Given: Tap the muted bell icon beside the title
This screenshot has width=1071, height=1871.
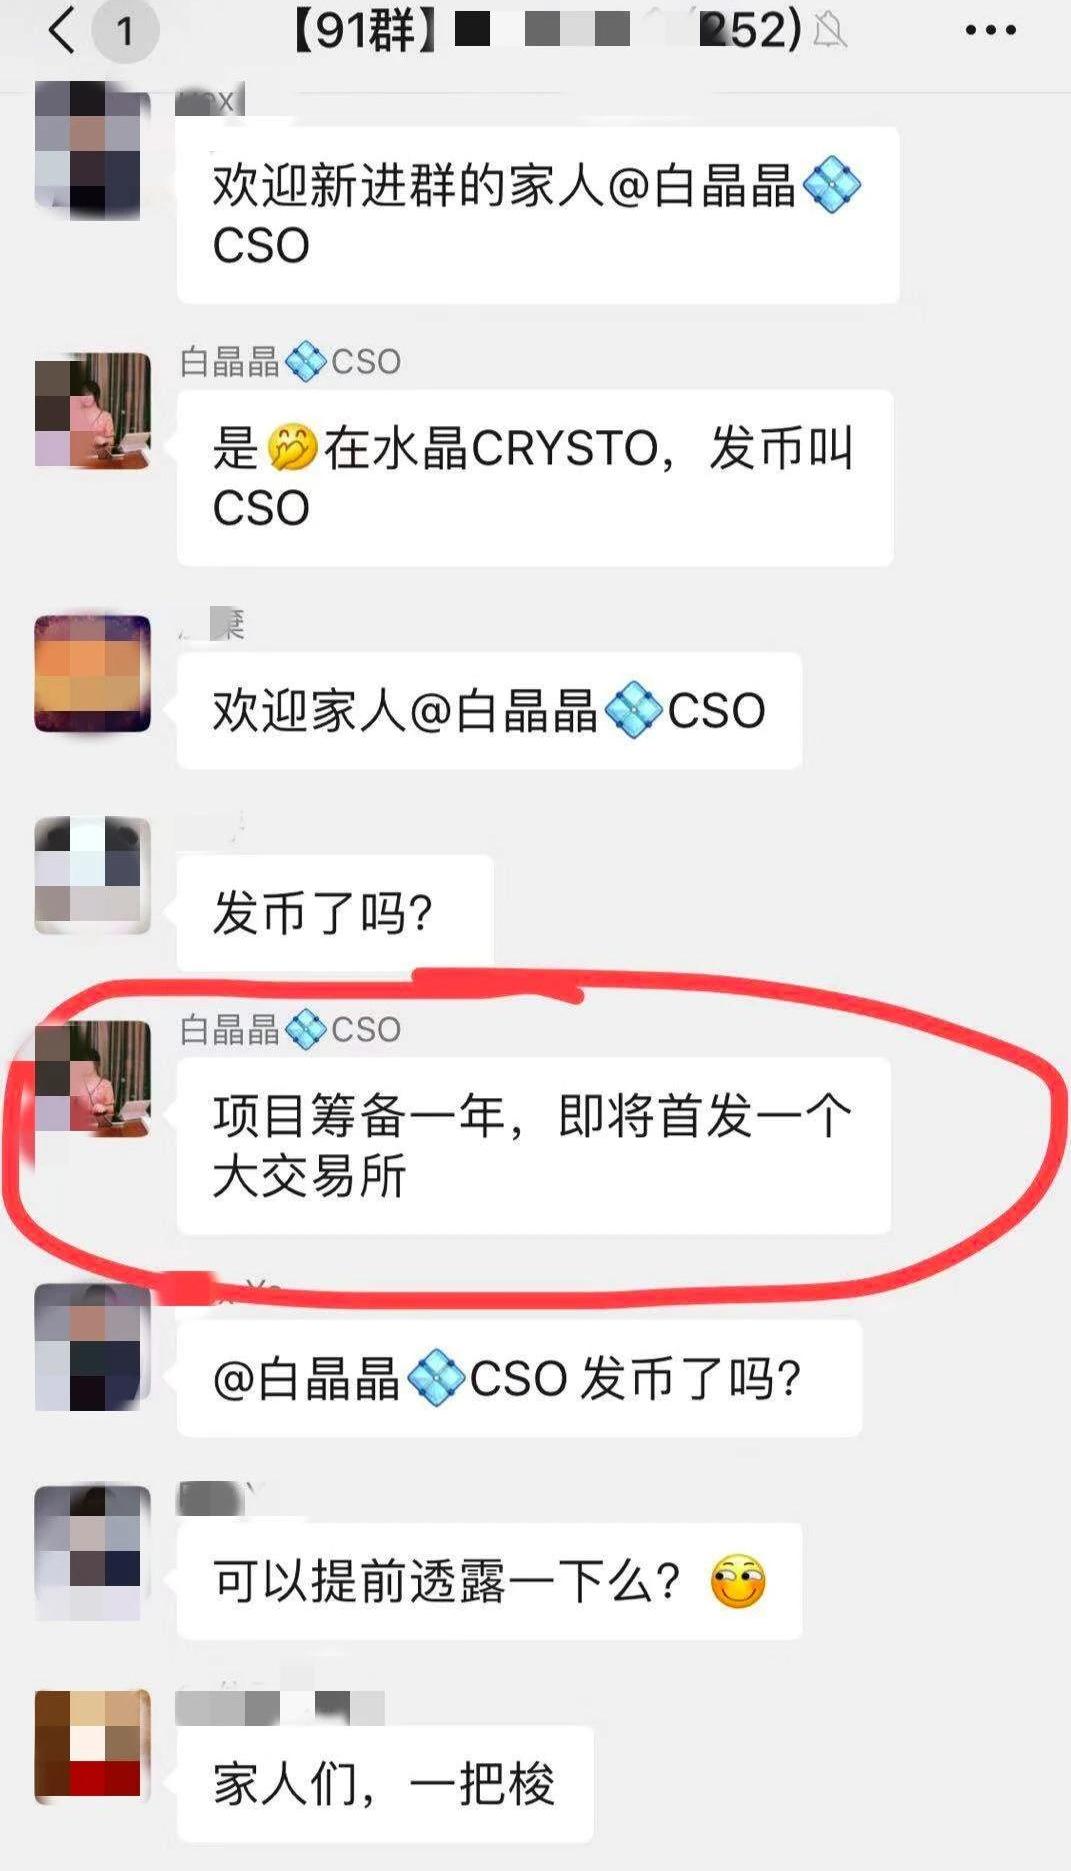Looking at the screenshot, I should [x=829, y=32].
